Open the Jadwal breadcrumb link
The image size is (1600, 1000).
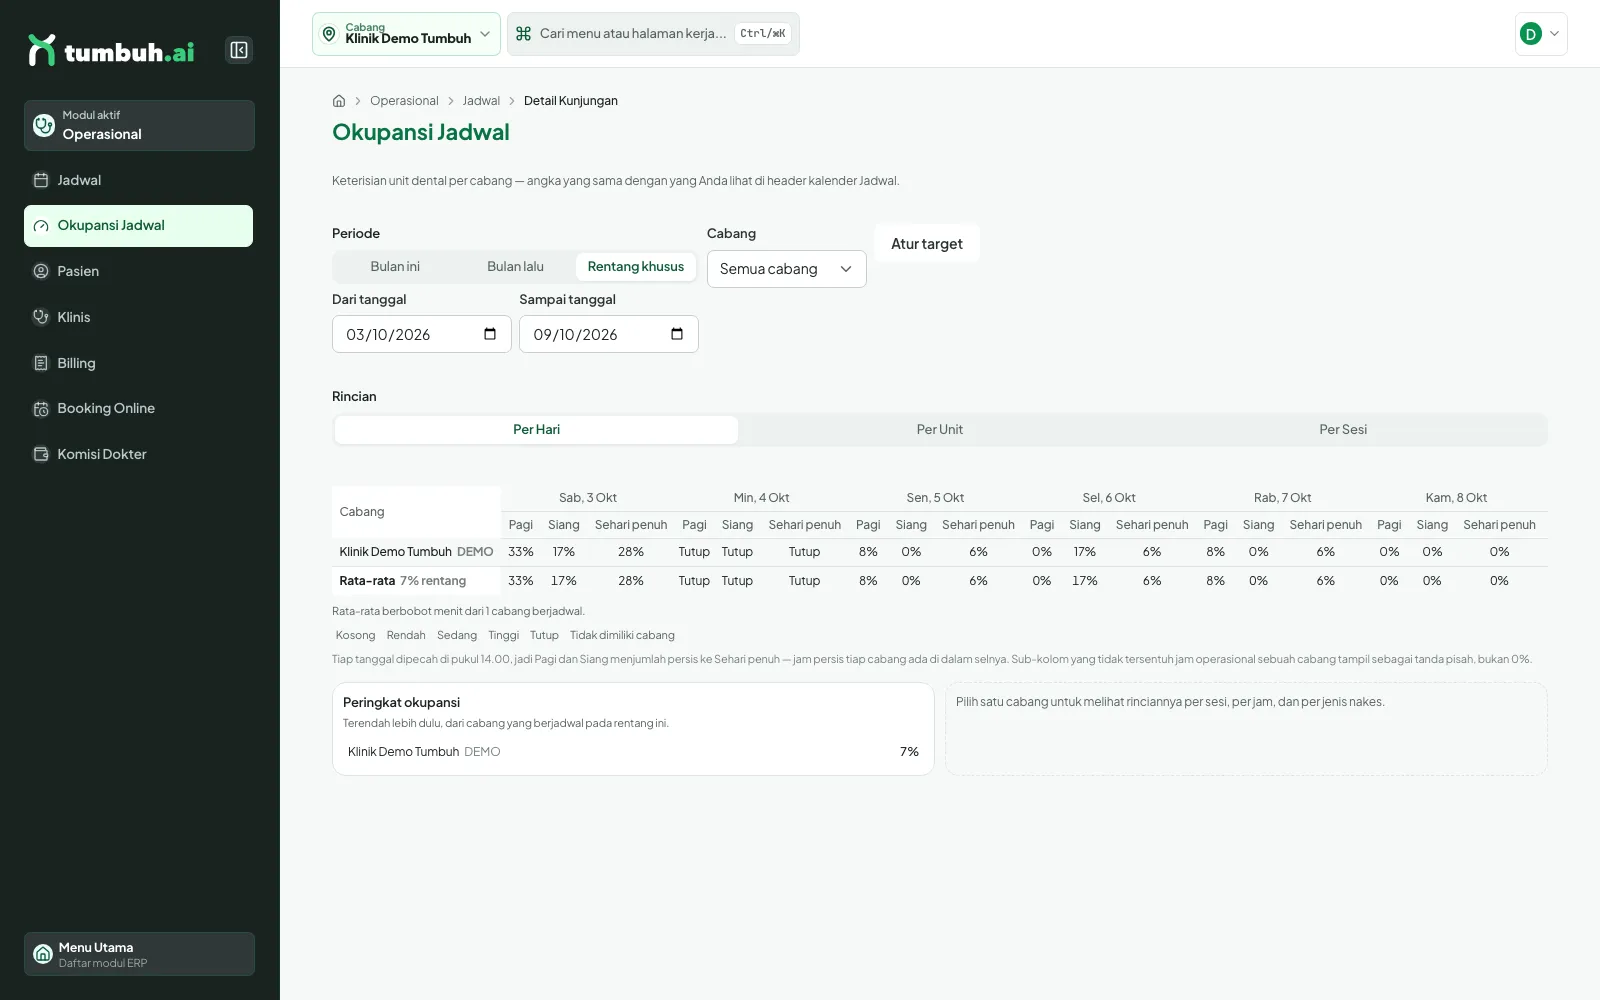click(x=481, y=101)
